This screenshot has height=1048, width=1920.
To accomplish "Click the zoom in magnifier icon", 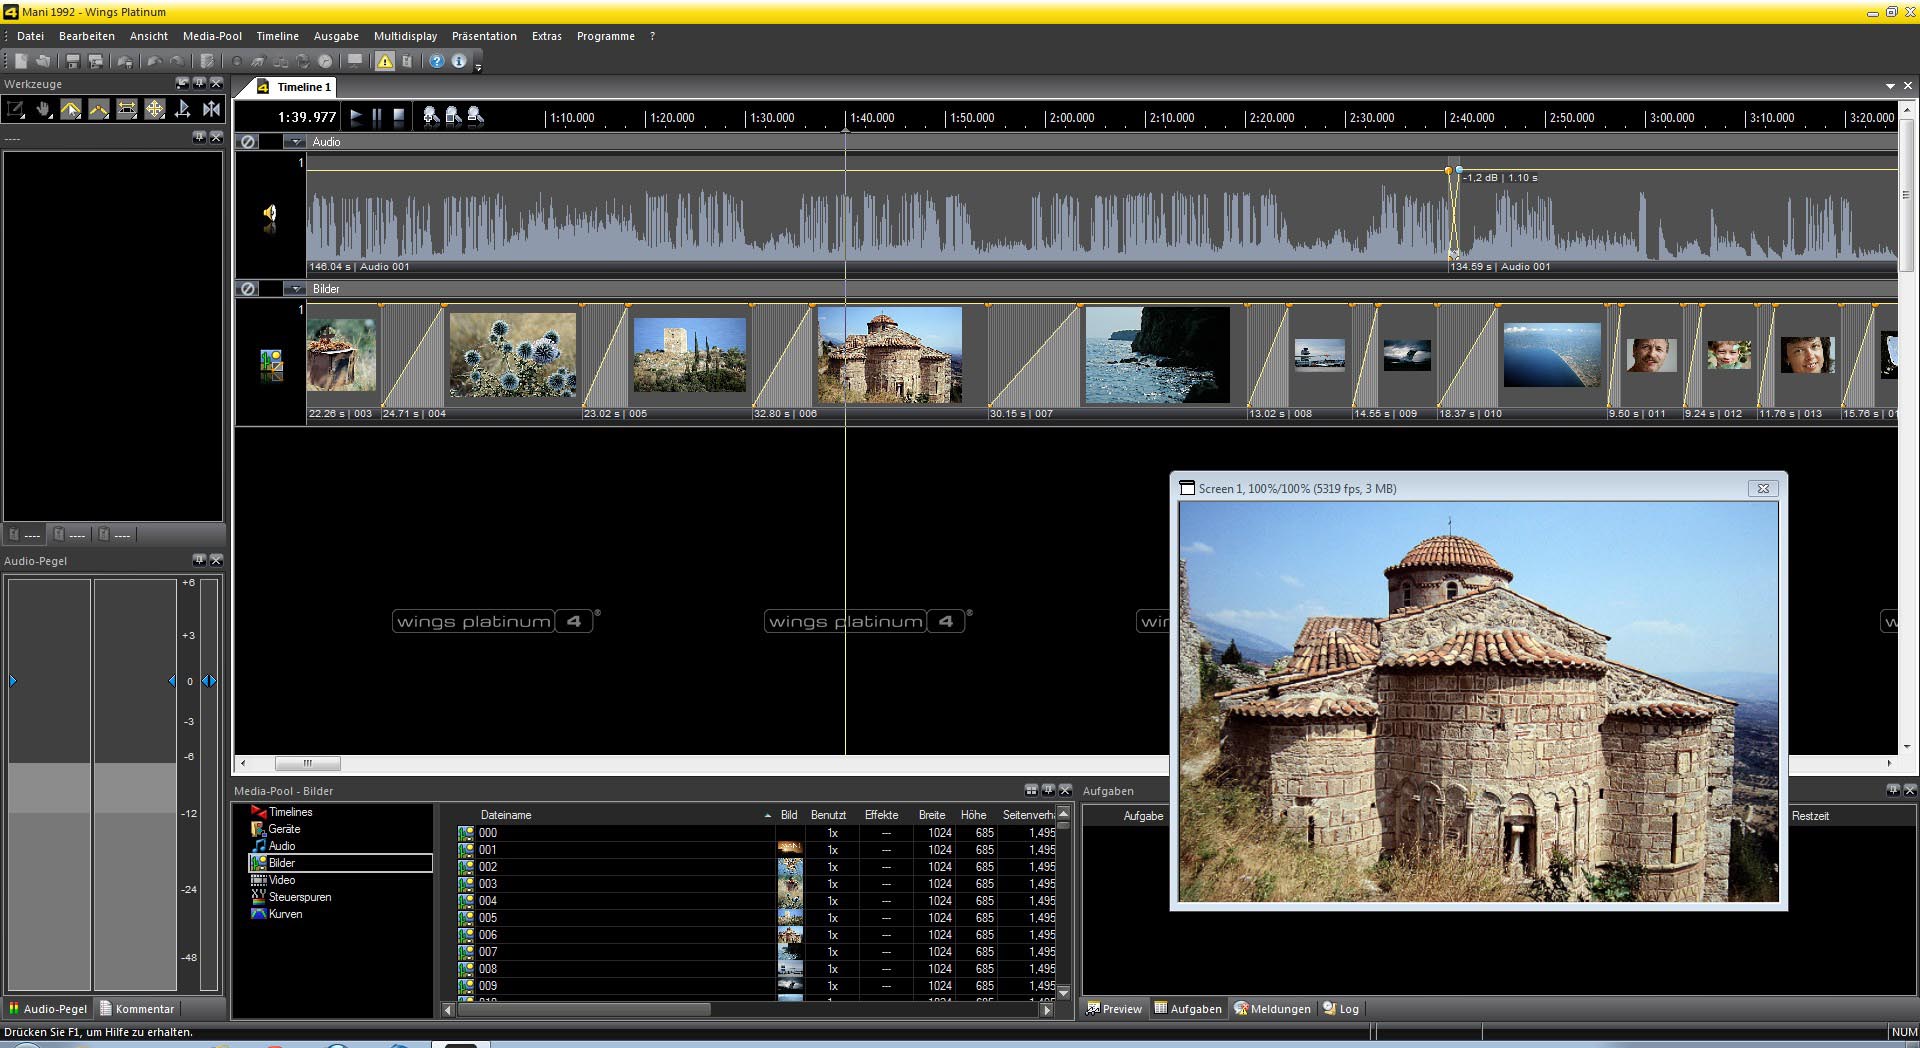I will pyautogui.click(x=431, y=116).
